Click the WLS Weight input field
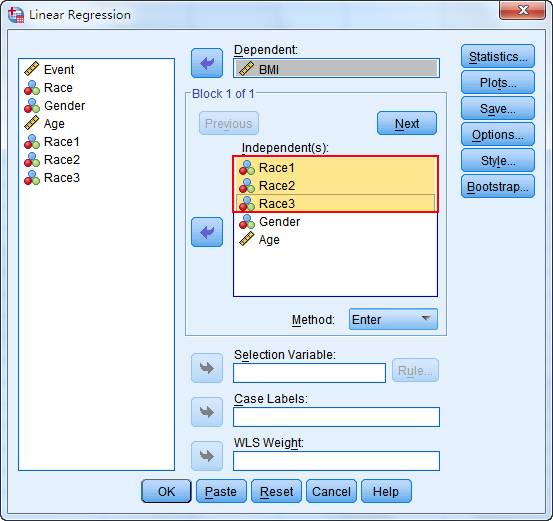Screen dimensions: 553x521 (336, 461)
